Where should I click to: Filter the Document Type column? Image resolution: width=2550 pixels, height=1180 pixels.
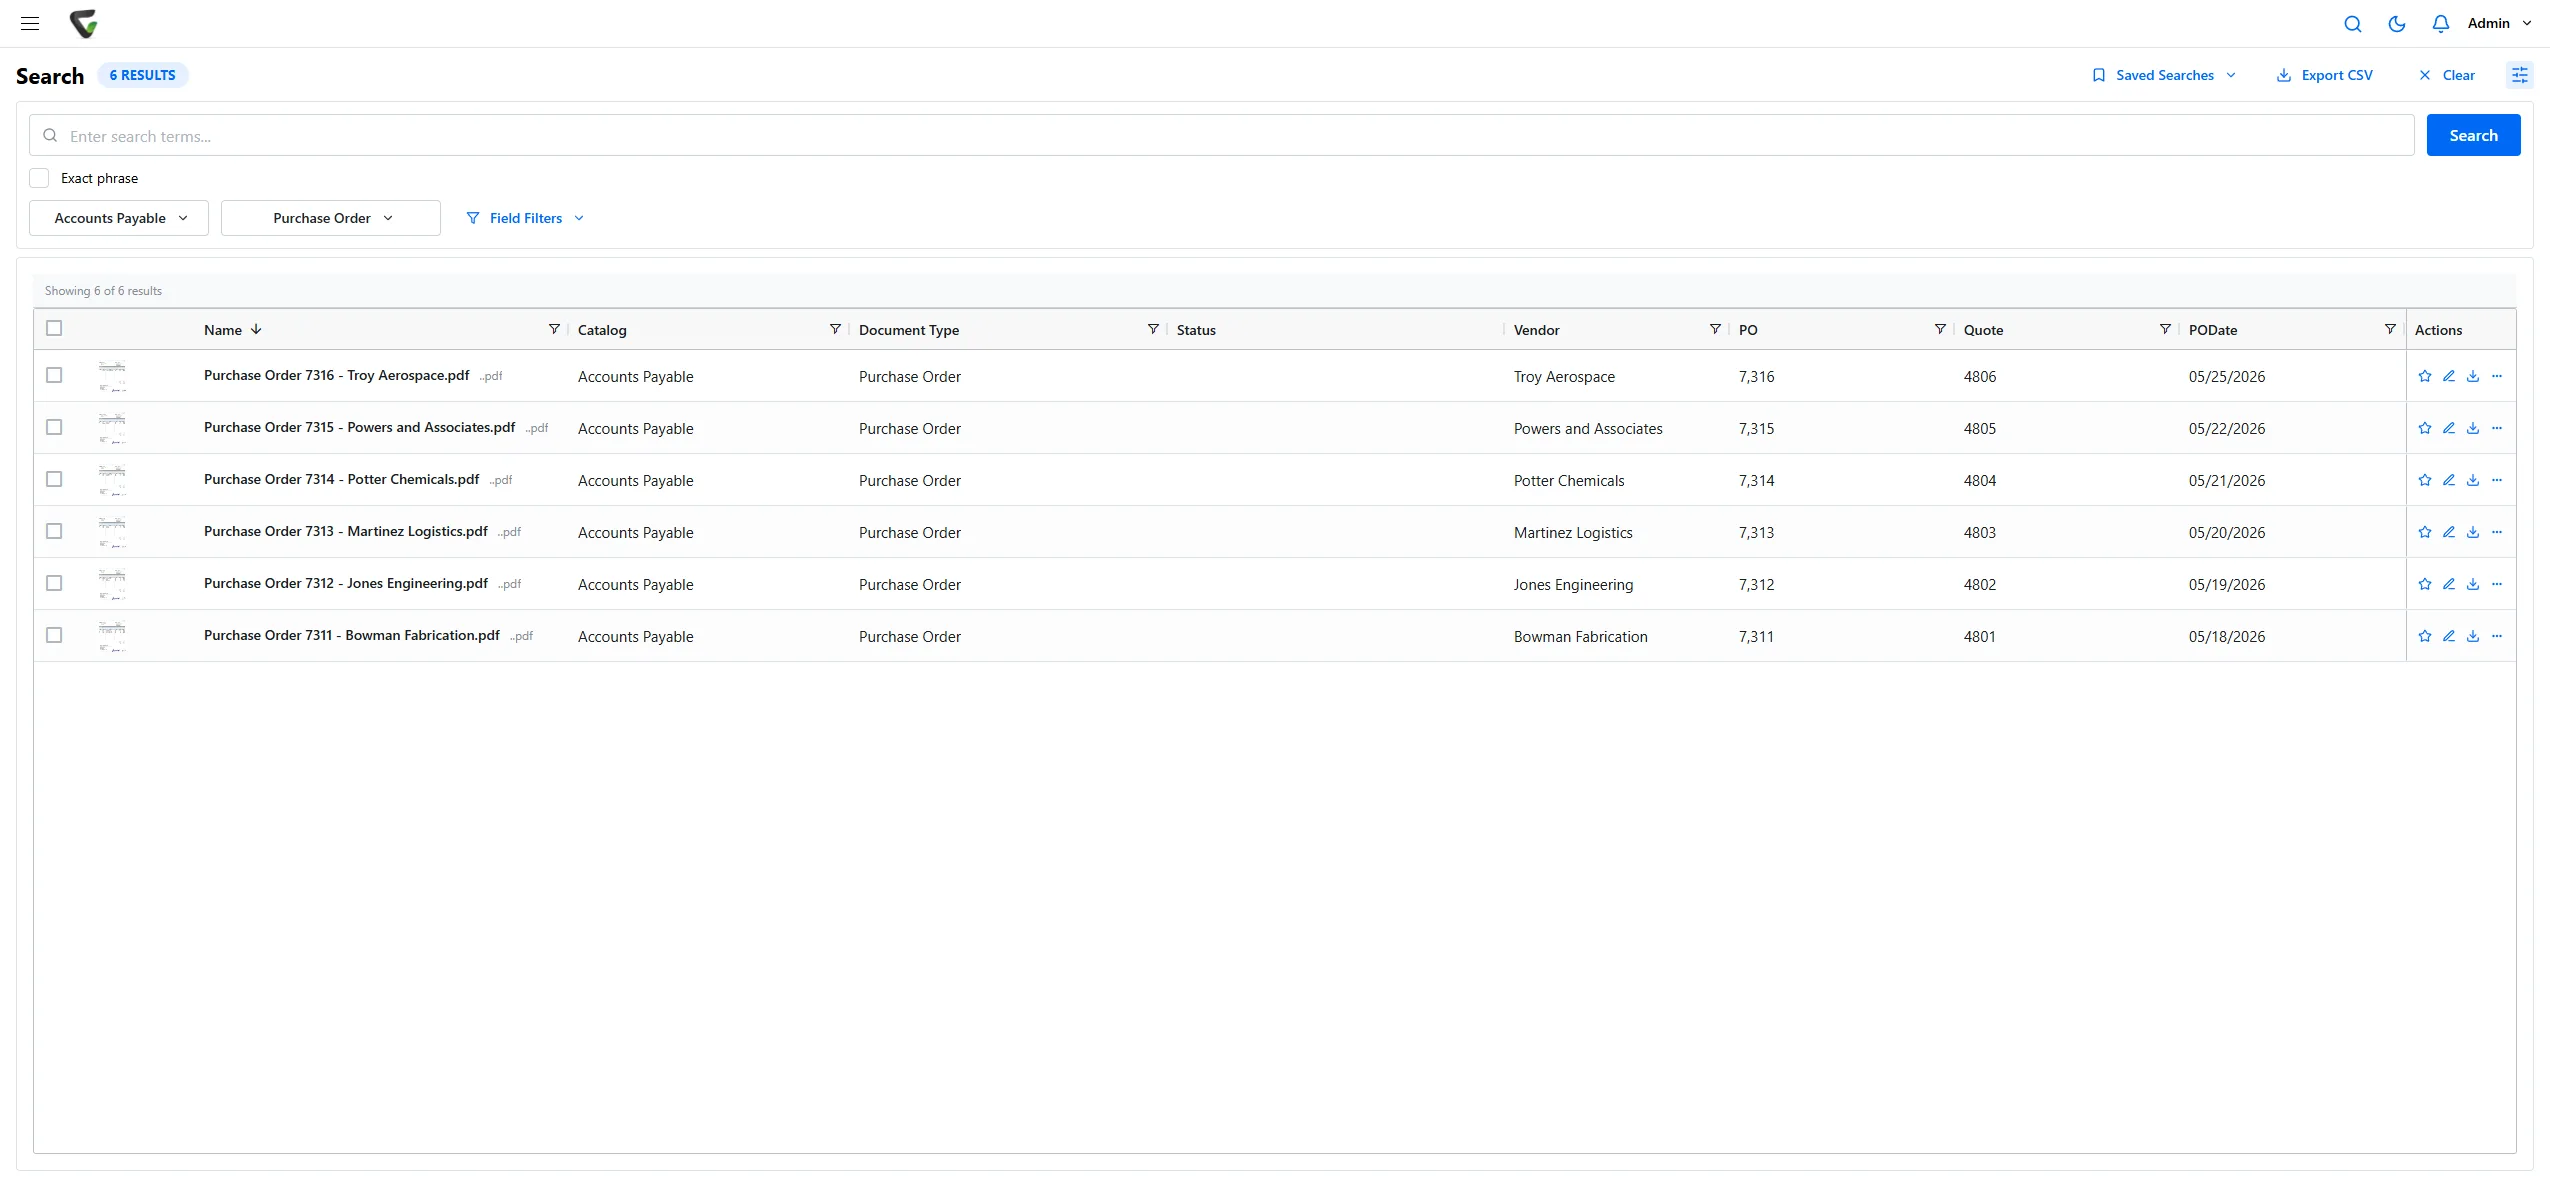pos(1153,329)
